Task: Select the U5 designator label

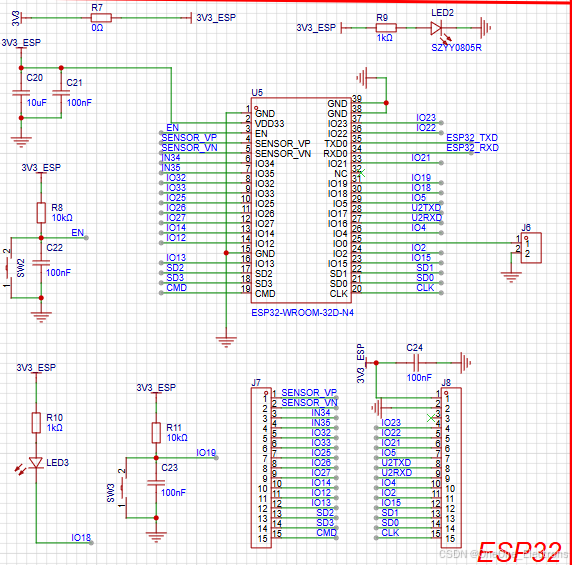Action: pyautogui.click(x=257, y=93)
